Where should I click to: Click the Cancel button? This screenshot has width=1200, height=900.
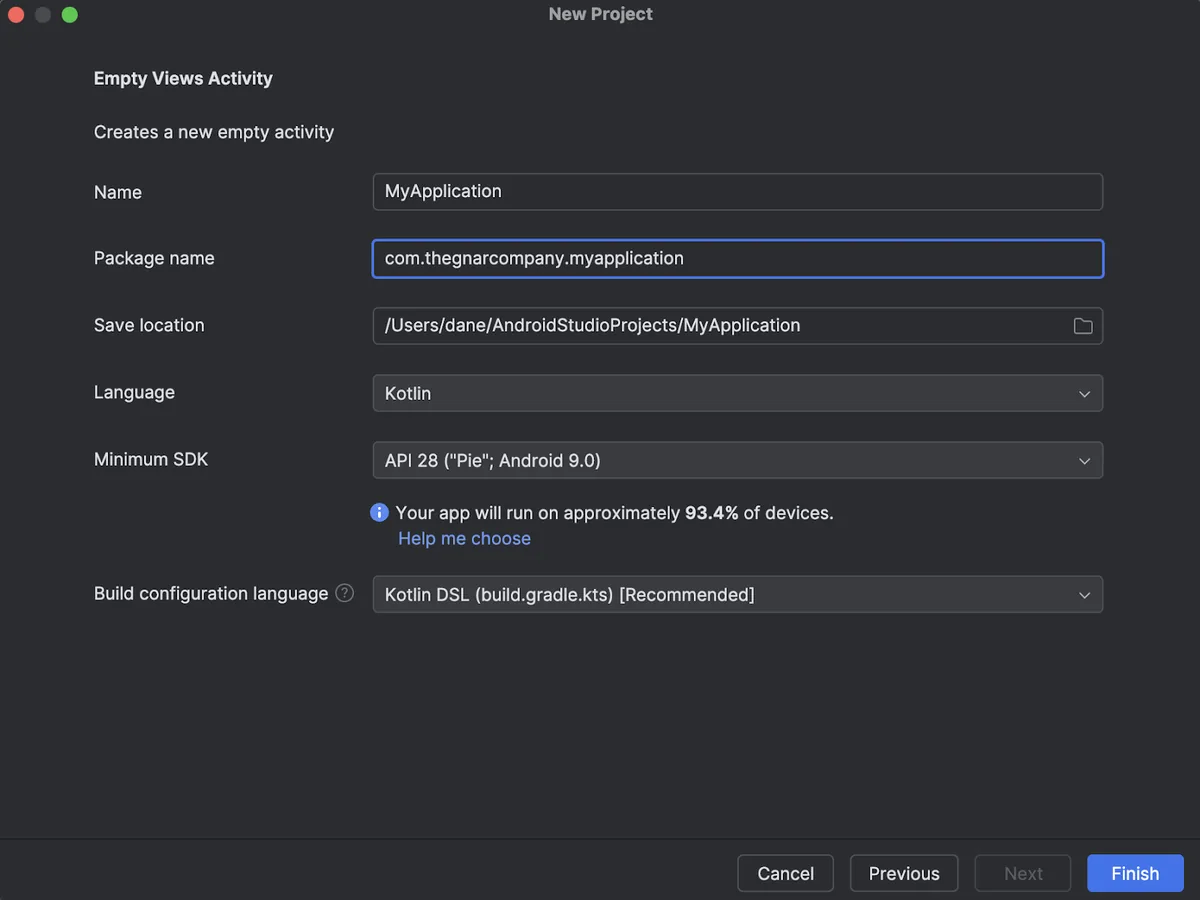point(785,873)
